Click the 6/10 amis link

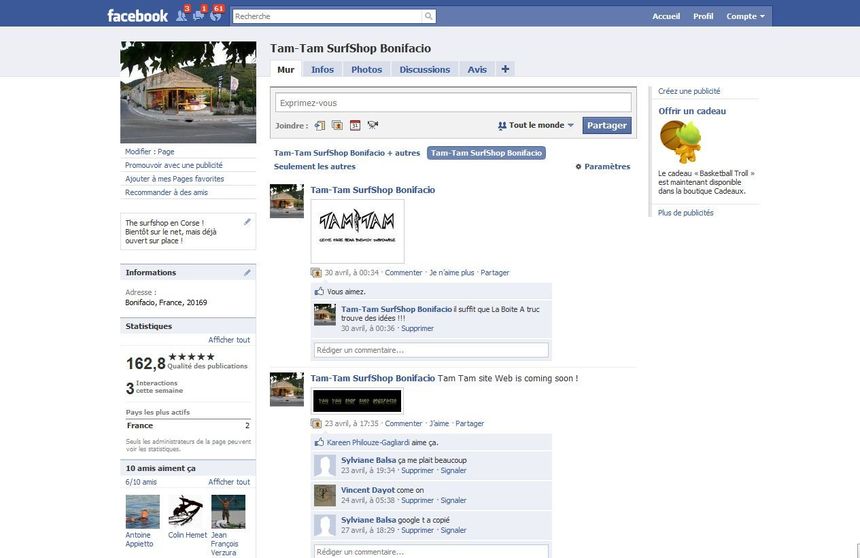pyautogui.click(x=141, y=482)
